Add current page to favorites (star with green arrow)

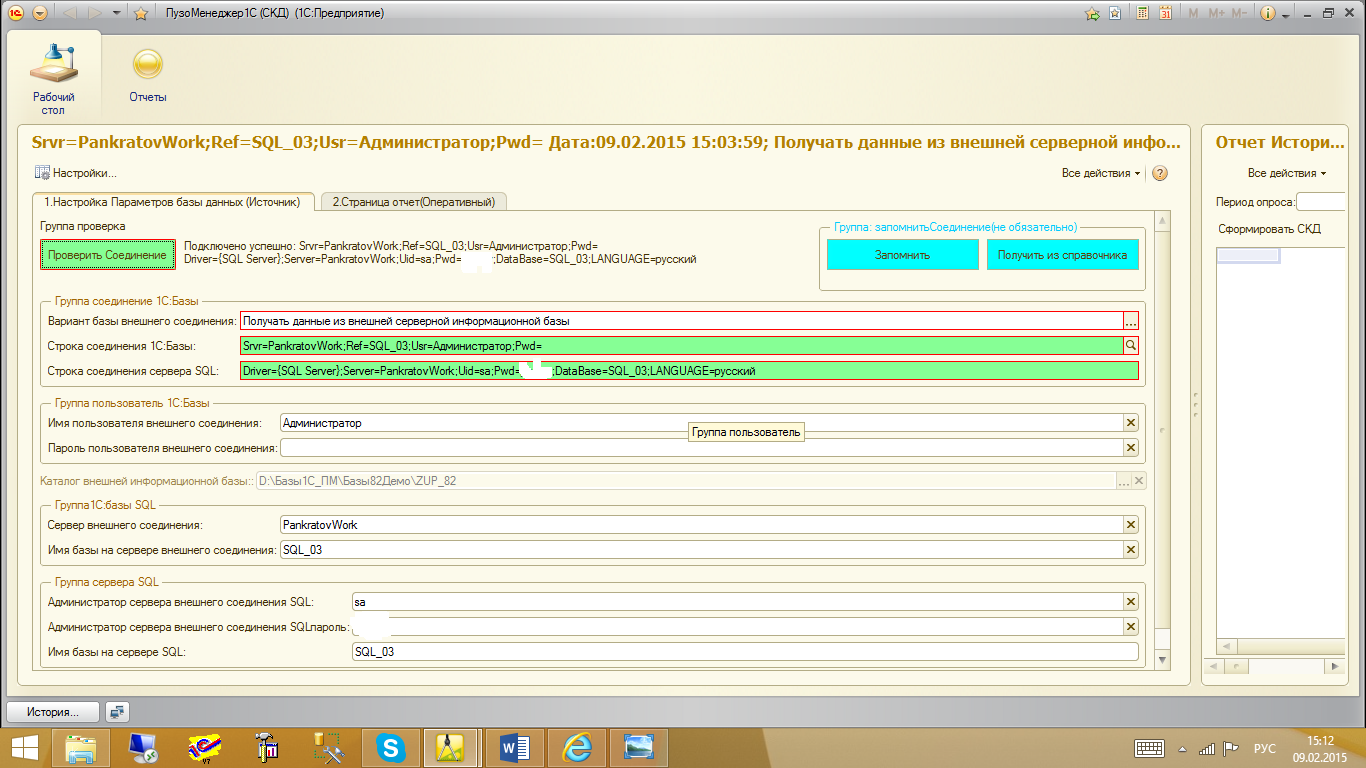pyautogui.click(x=1093, y=14)
